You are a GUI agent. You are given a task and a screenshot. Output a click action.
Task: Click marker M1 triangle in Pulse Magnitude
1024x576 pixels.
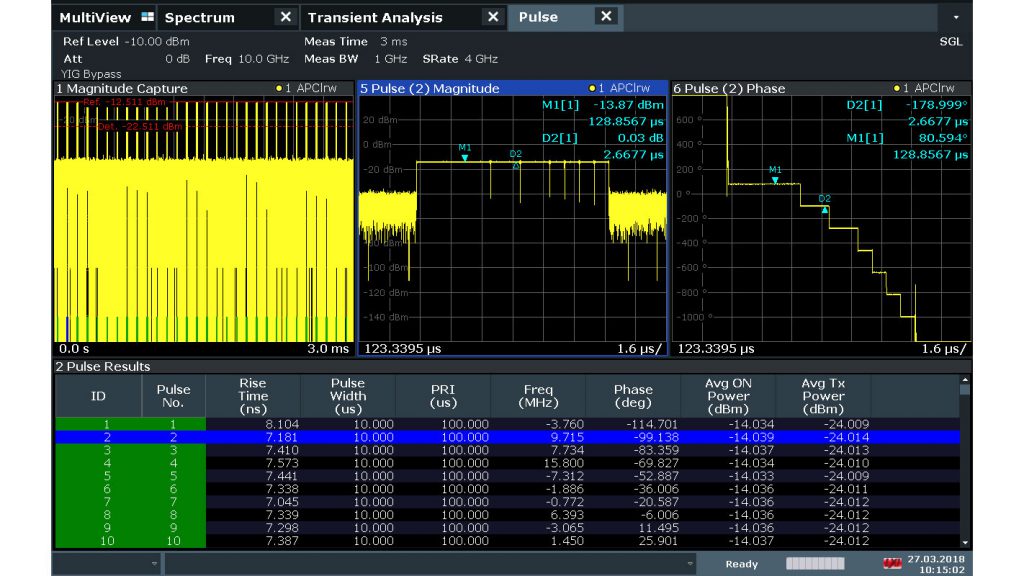coord(465,157)
